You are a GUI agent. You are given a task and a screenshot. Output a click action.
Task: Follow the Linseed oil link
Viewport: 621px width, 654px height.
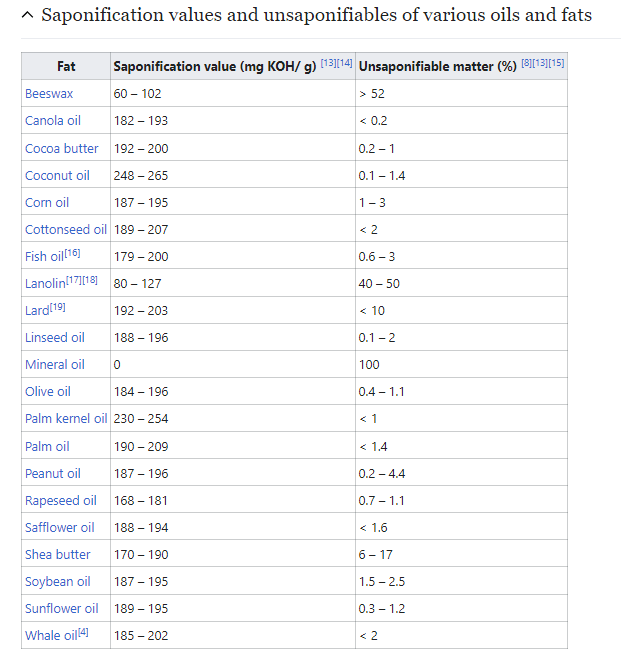tap(55, 338)
